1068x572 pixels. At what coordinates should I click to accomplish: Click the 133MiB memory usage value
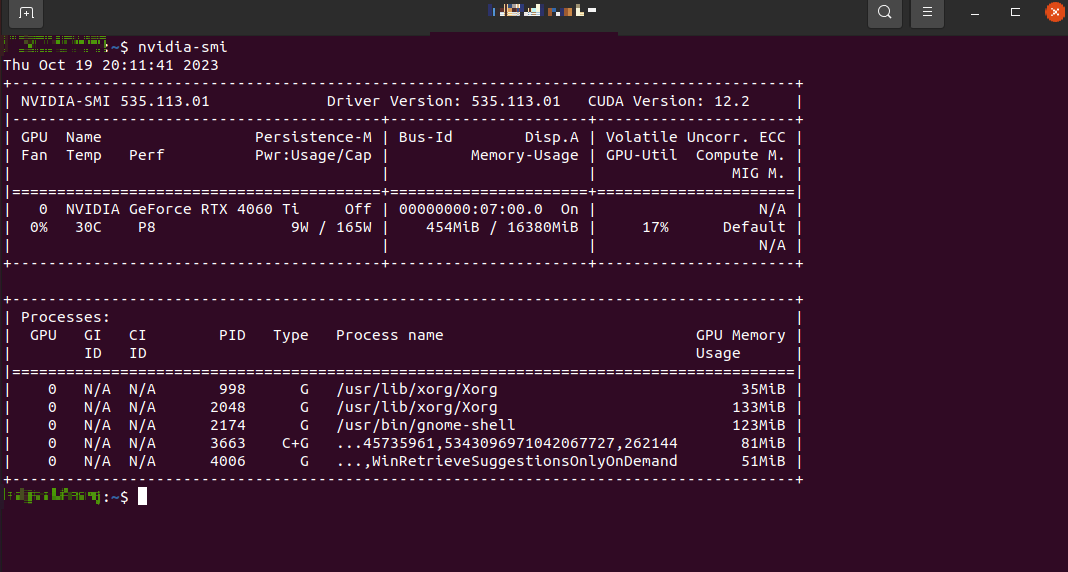coord(759,407)
